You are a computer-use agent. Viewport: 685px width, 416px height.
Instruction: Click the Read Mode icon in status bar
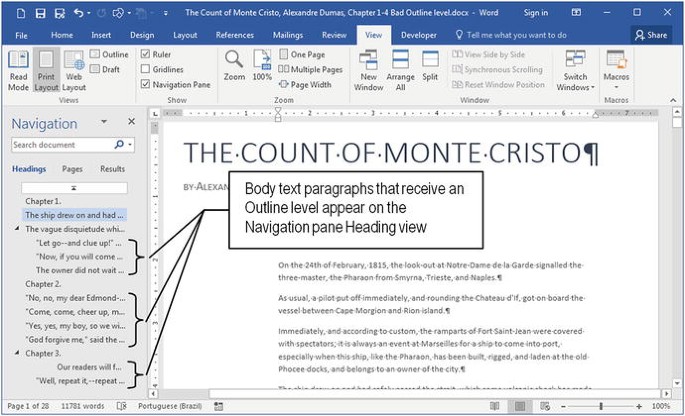495,406
